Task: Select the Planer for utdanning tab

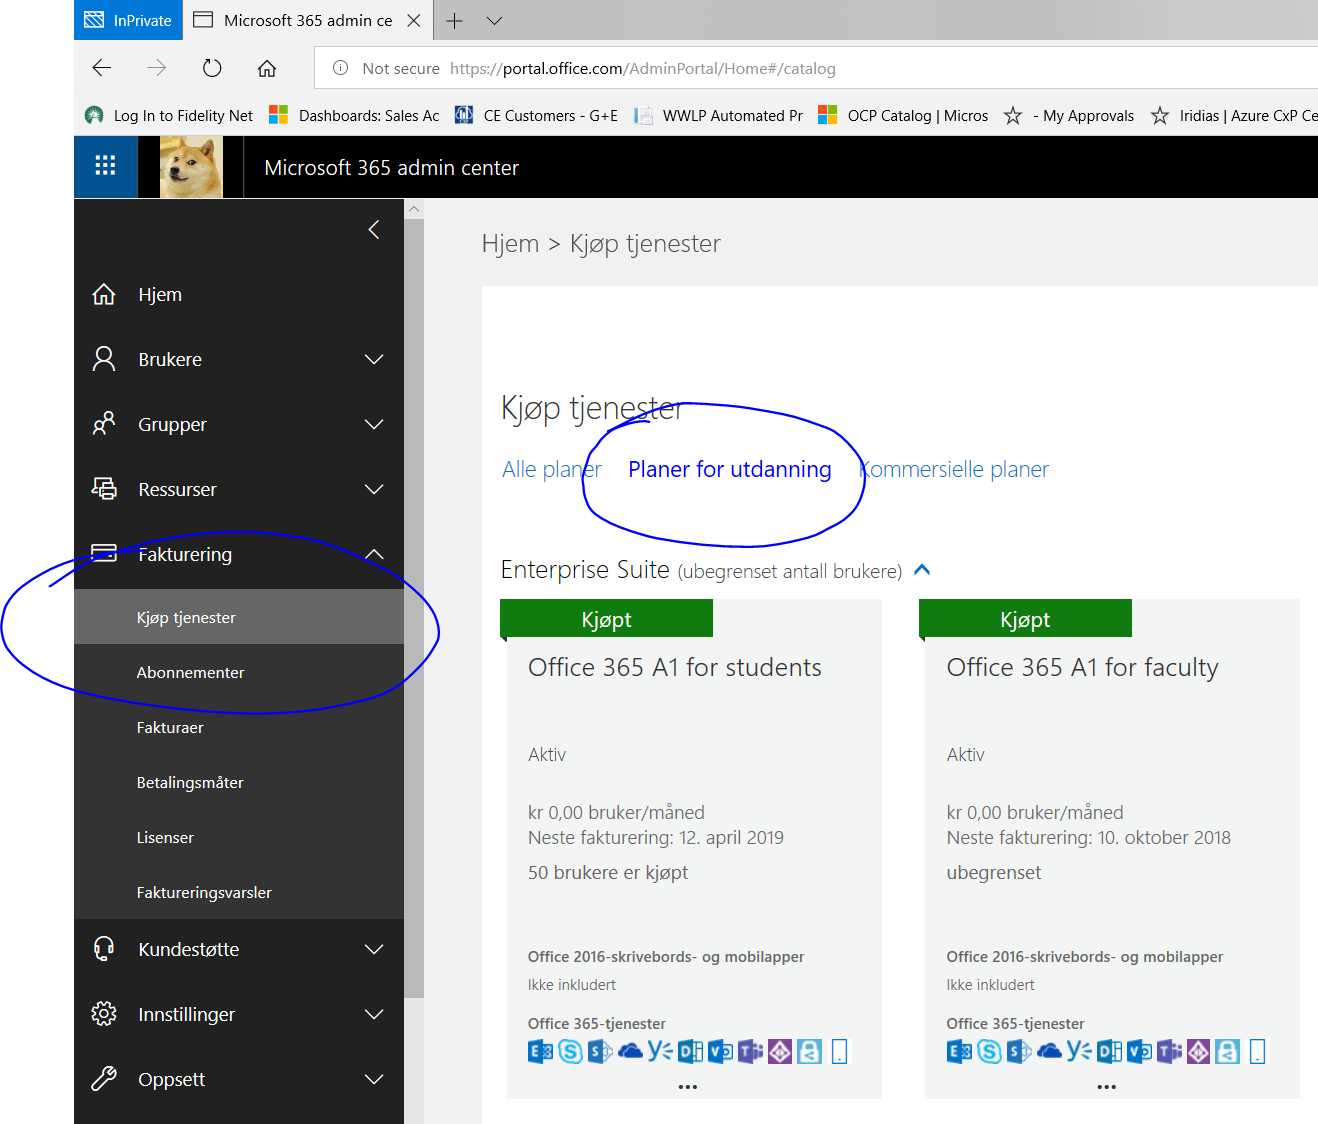Action: pos(729,469)
